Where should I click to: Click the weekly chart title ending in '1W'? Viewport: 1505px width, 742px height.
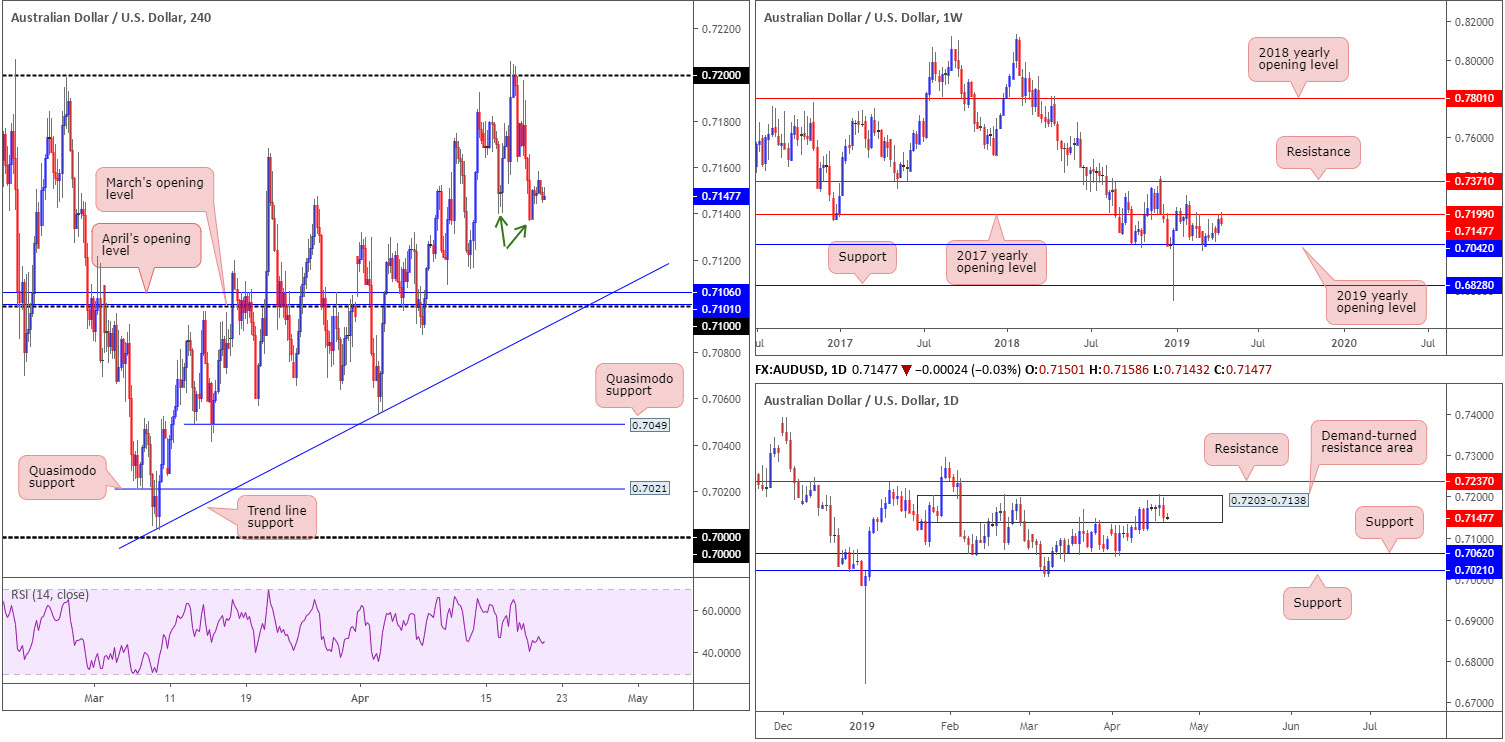tap(863, 17)
